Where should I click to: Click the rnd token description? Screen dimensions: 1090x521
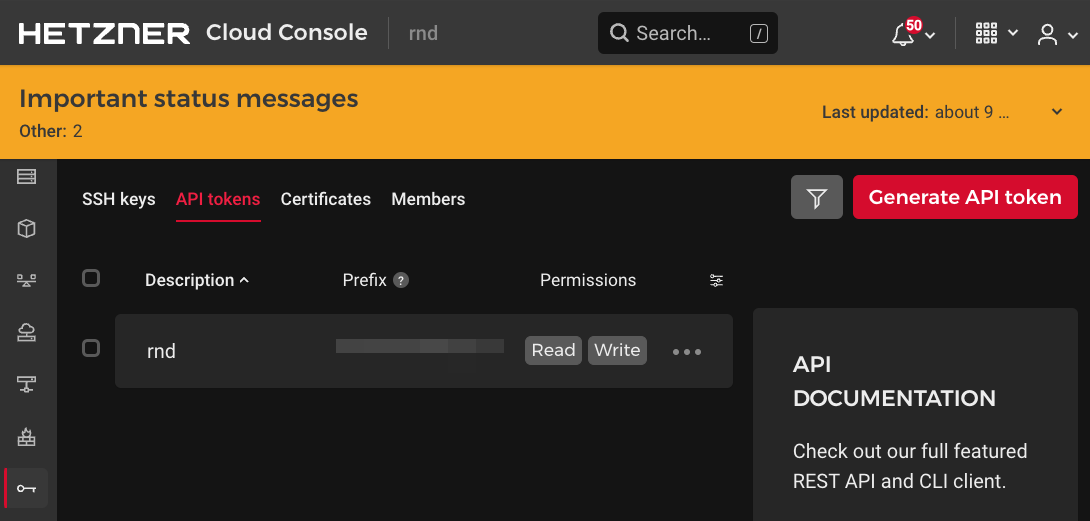[161, 351]
